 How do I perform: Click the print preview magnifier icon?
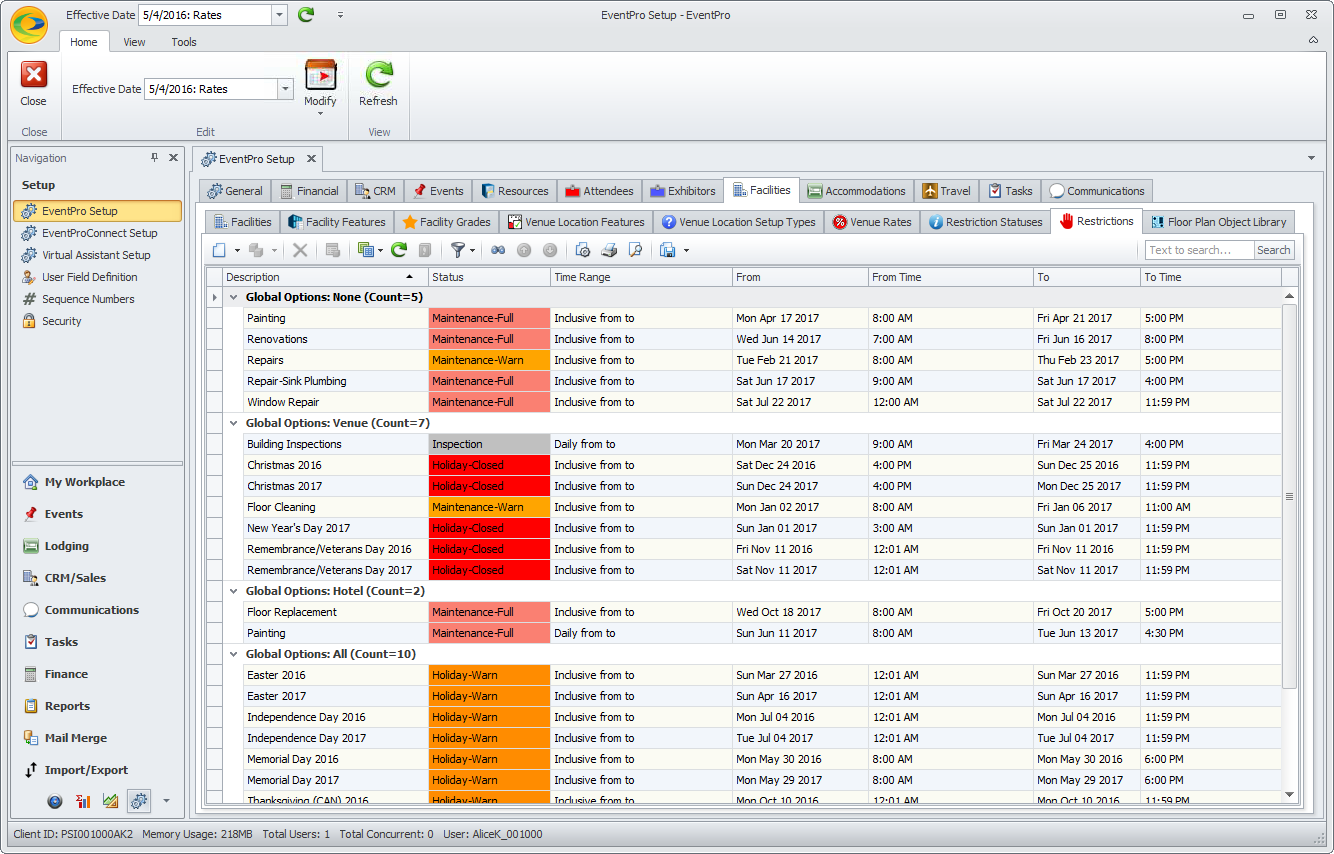(x=635, y=250)
